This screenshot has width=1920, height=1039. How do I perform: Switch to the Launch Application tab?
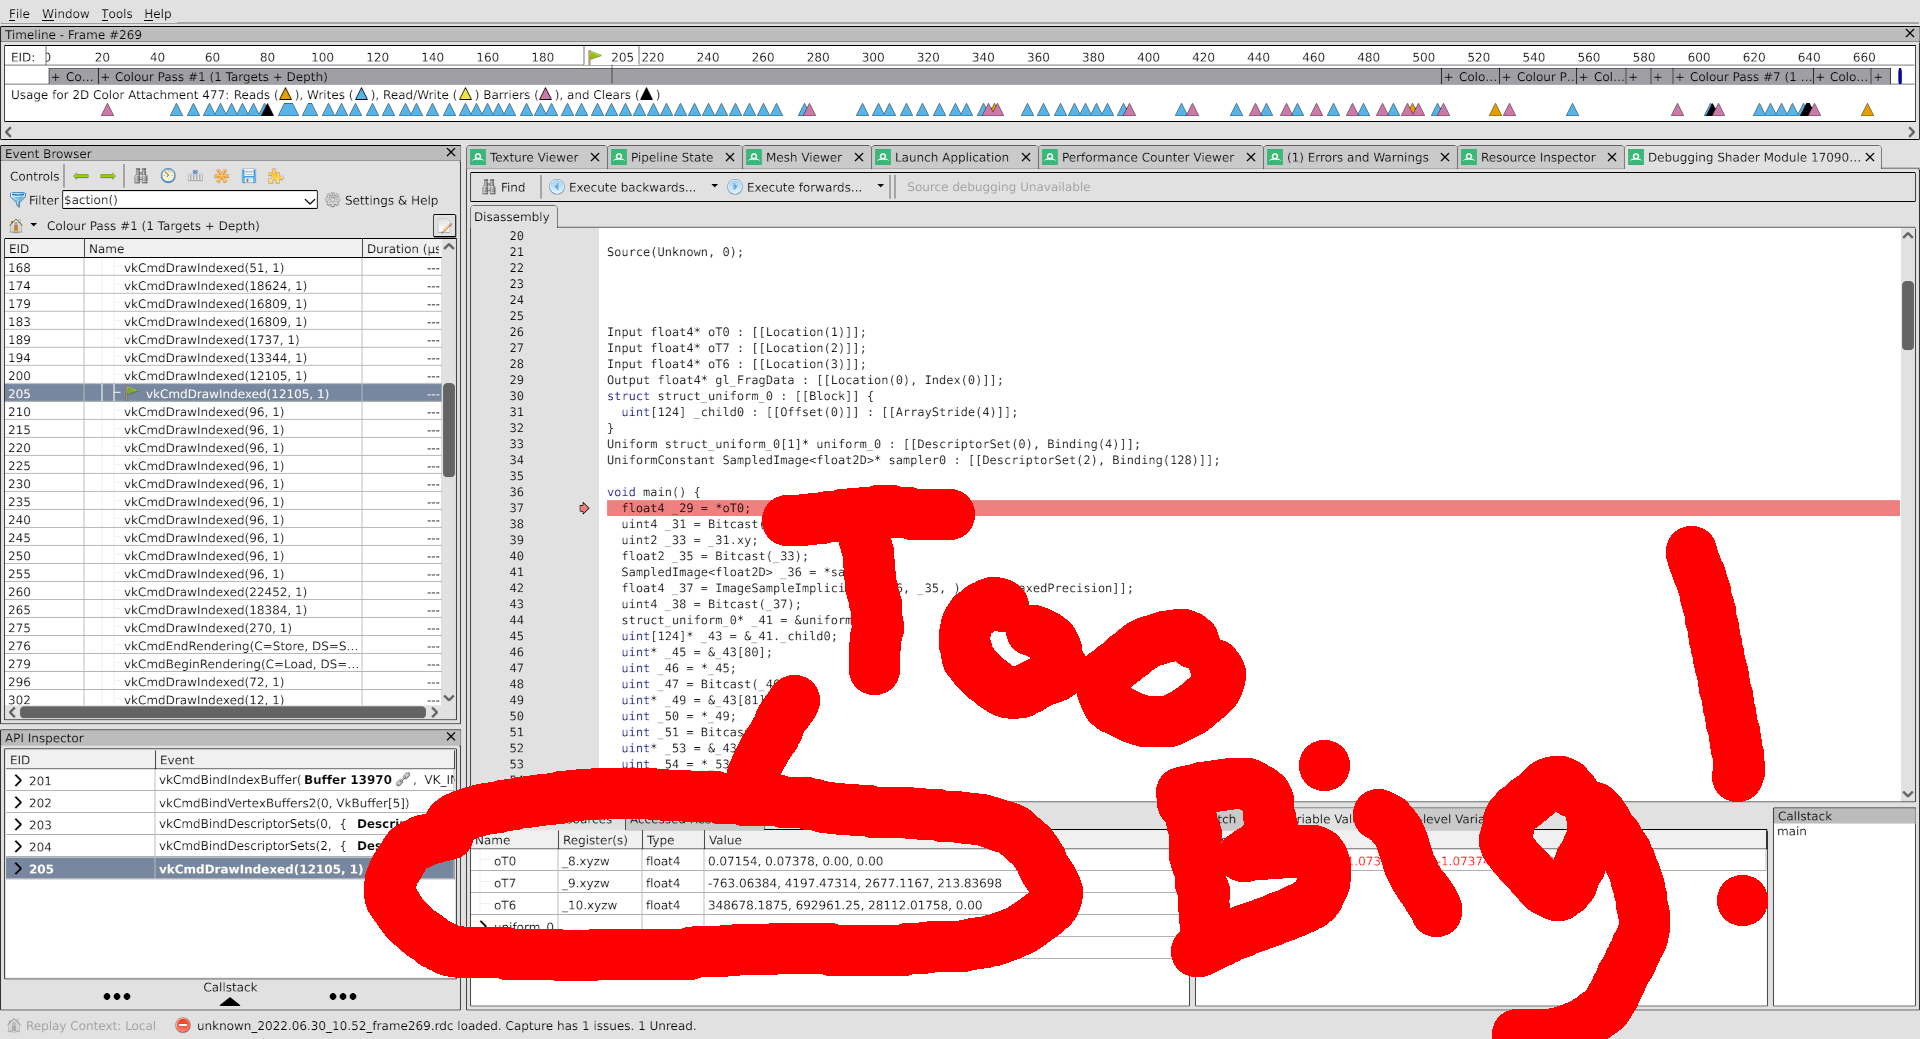[x=951, y=157]
